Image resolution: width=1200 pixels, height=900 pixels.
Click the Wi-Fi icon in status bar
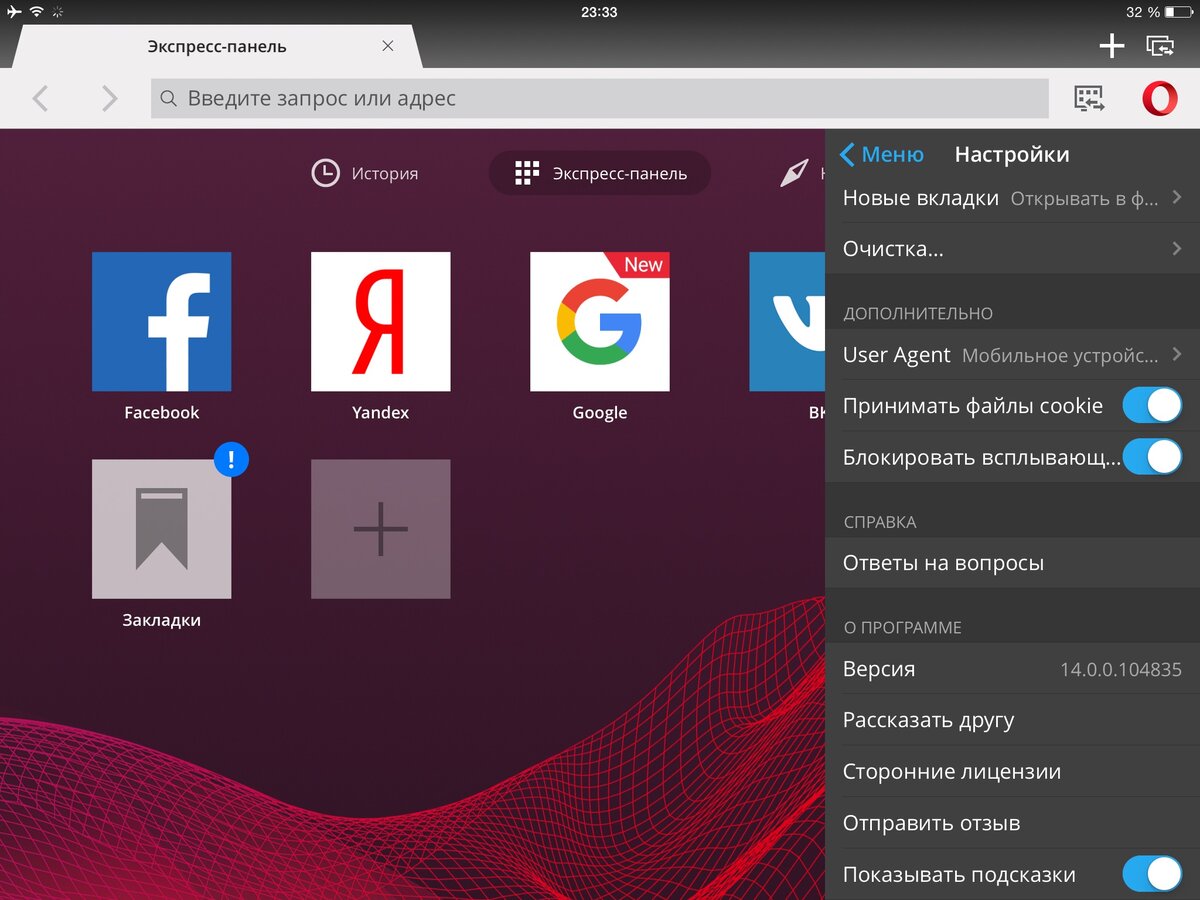[x=37, y=12]
